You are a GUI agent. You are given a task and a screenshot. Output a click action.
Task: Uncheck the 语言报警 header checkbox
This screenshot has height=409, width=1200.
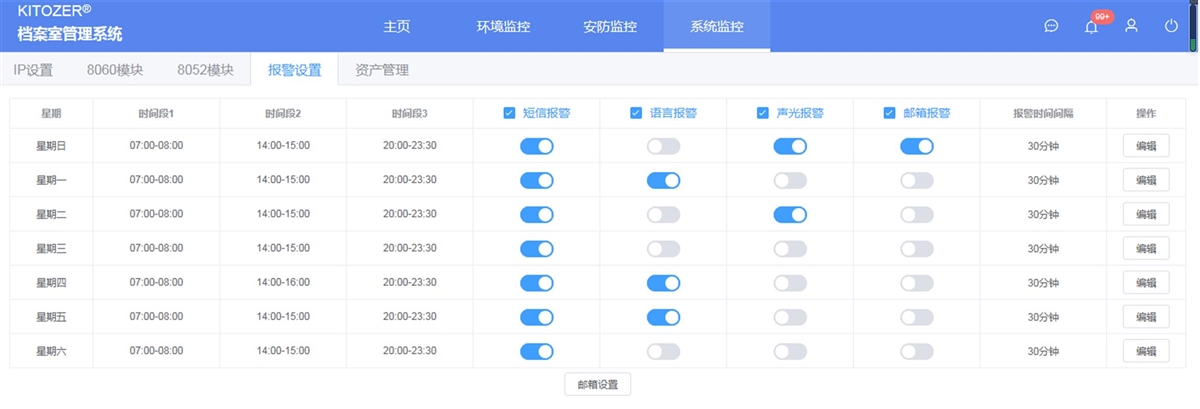point(636,113)
